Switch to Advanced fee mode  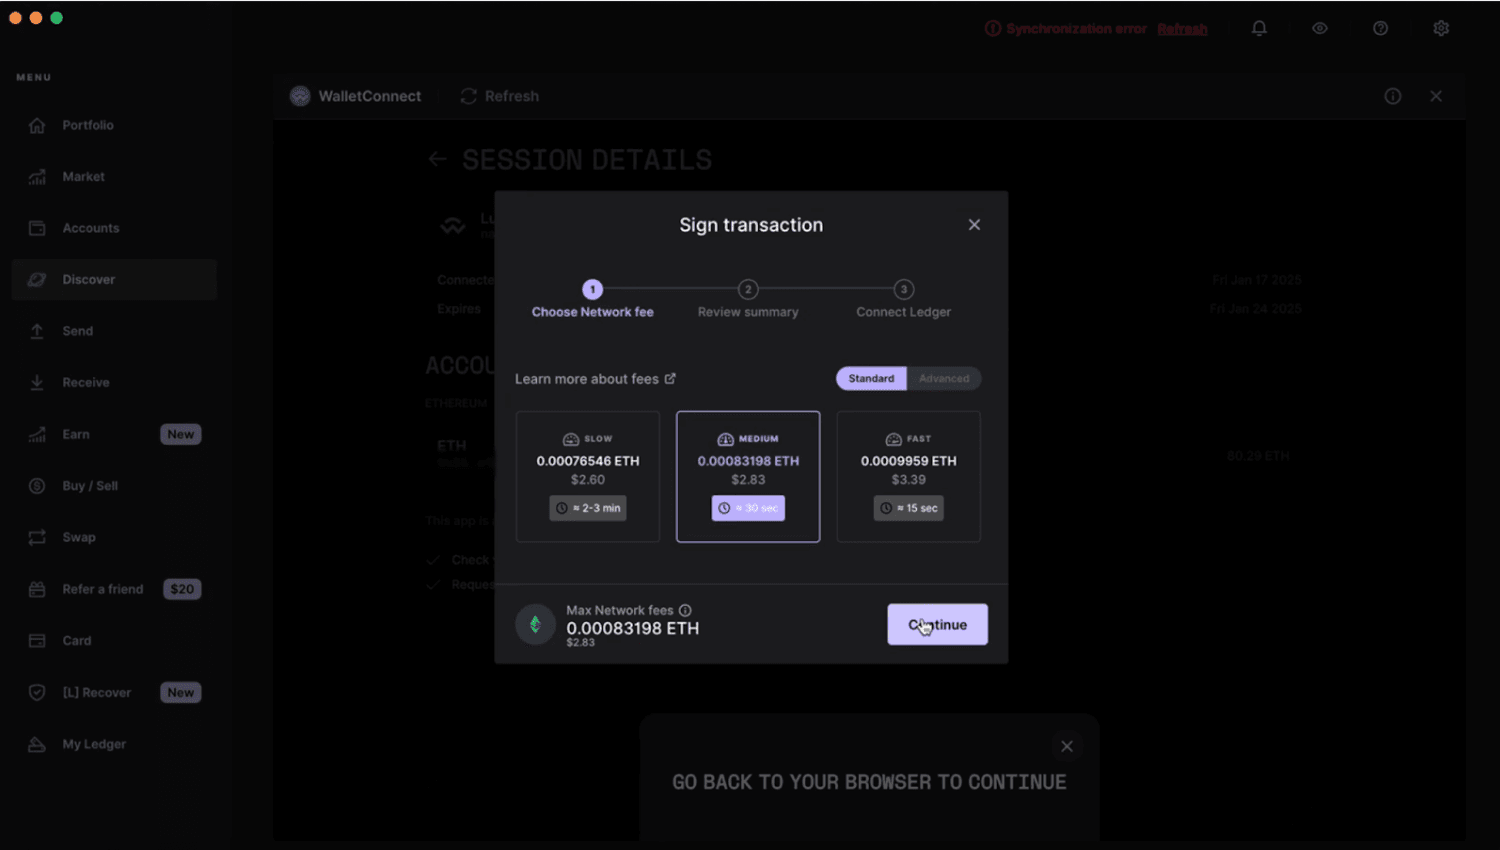click(x=944, y=378)
